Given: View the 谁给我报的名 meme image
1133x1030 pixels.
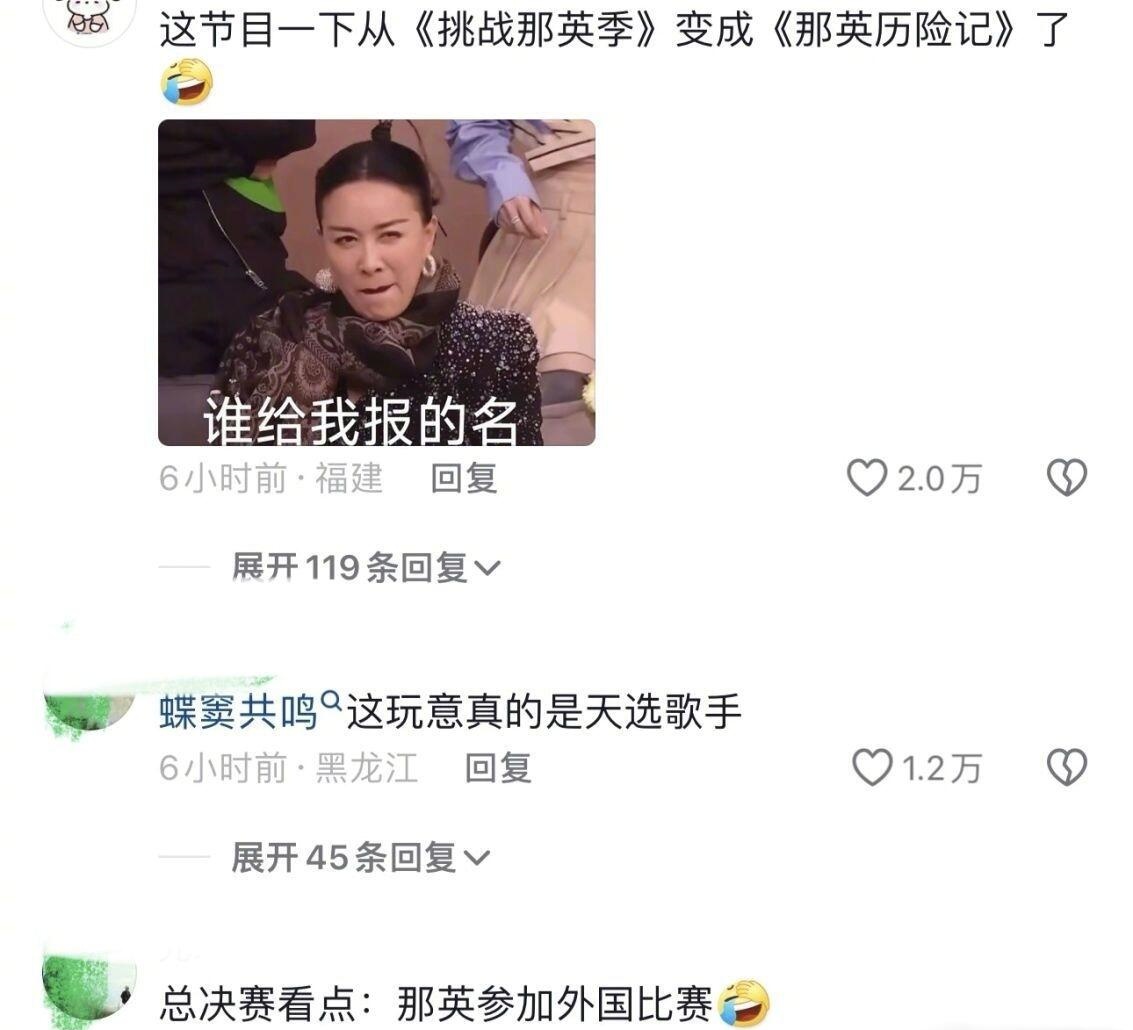Looking at the screenshot, I should (376, 282).
